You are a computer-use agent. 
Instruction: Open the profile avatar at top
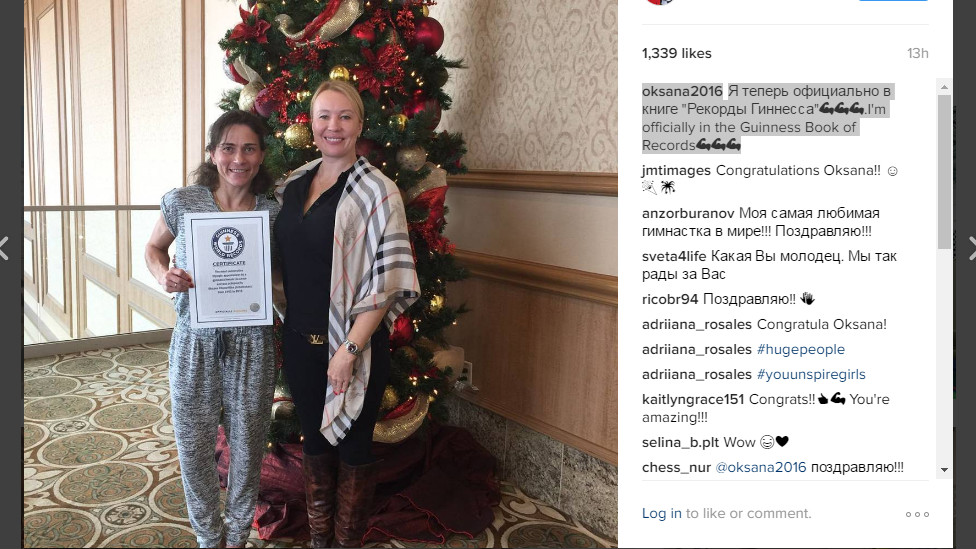660,2
